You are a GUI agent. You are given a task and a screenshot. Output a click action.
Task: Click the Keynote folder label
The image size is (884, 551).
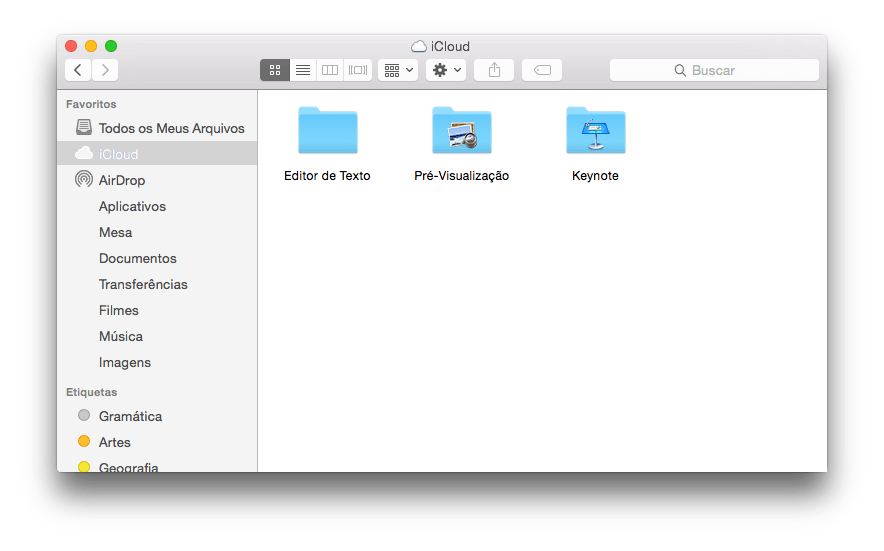coord(595,176)
